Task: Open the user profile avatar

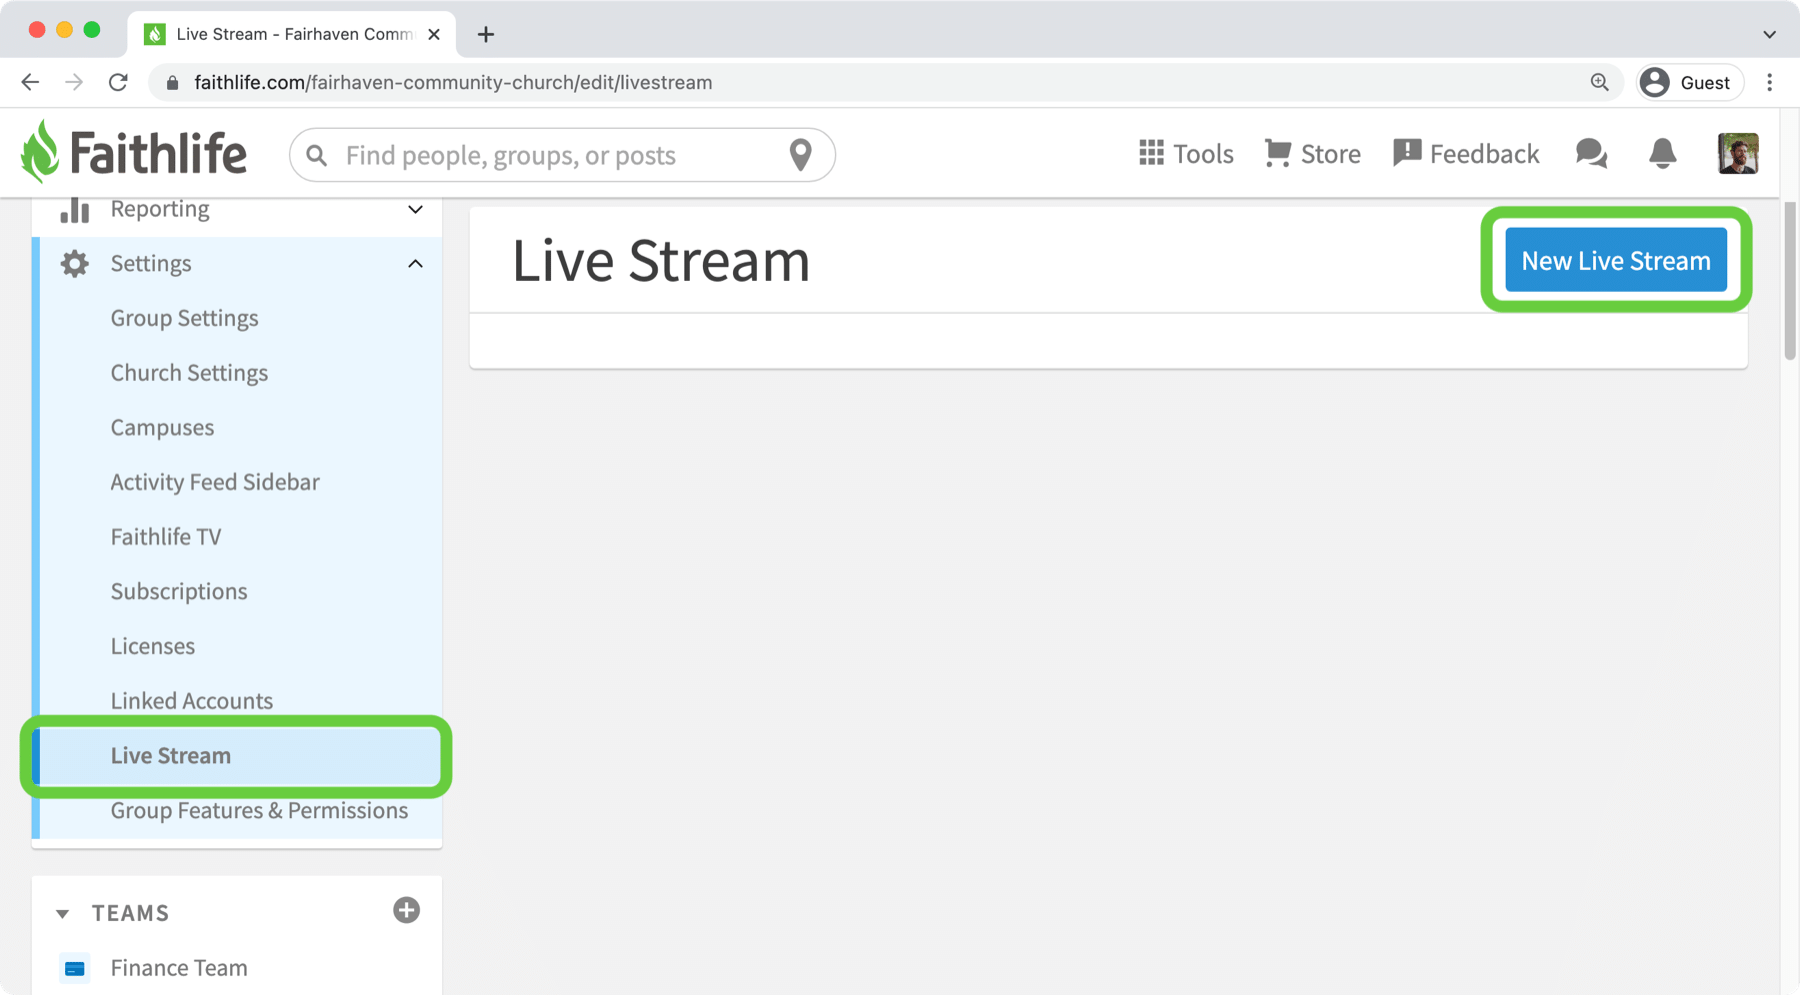Action: point(1737,153)
